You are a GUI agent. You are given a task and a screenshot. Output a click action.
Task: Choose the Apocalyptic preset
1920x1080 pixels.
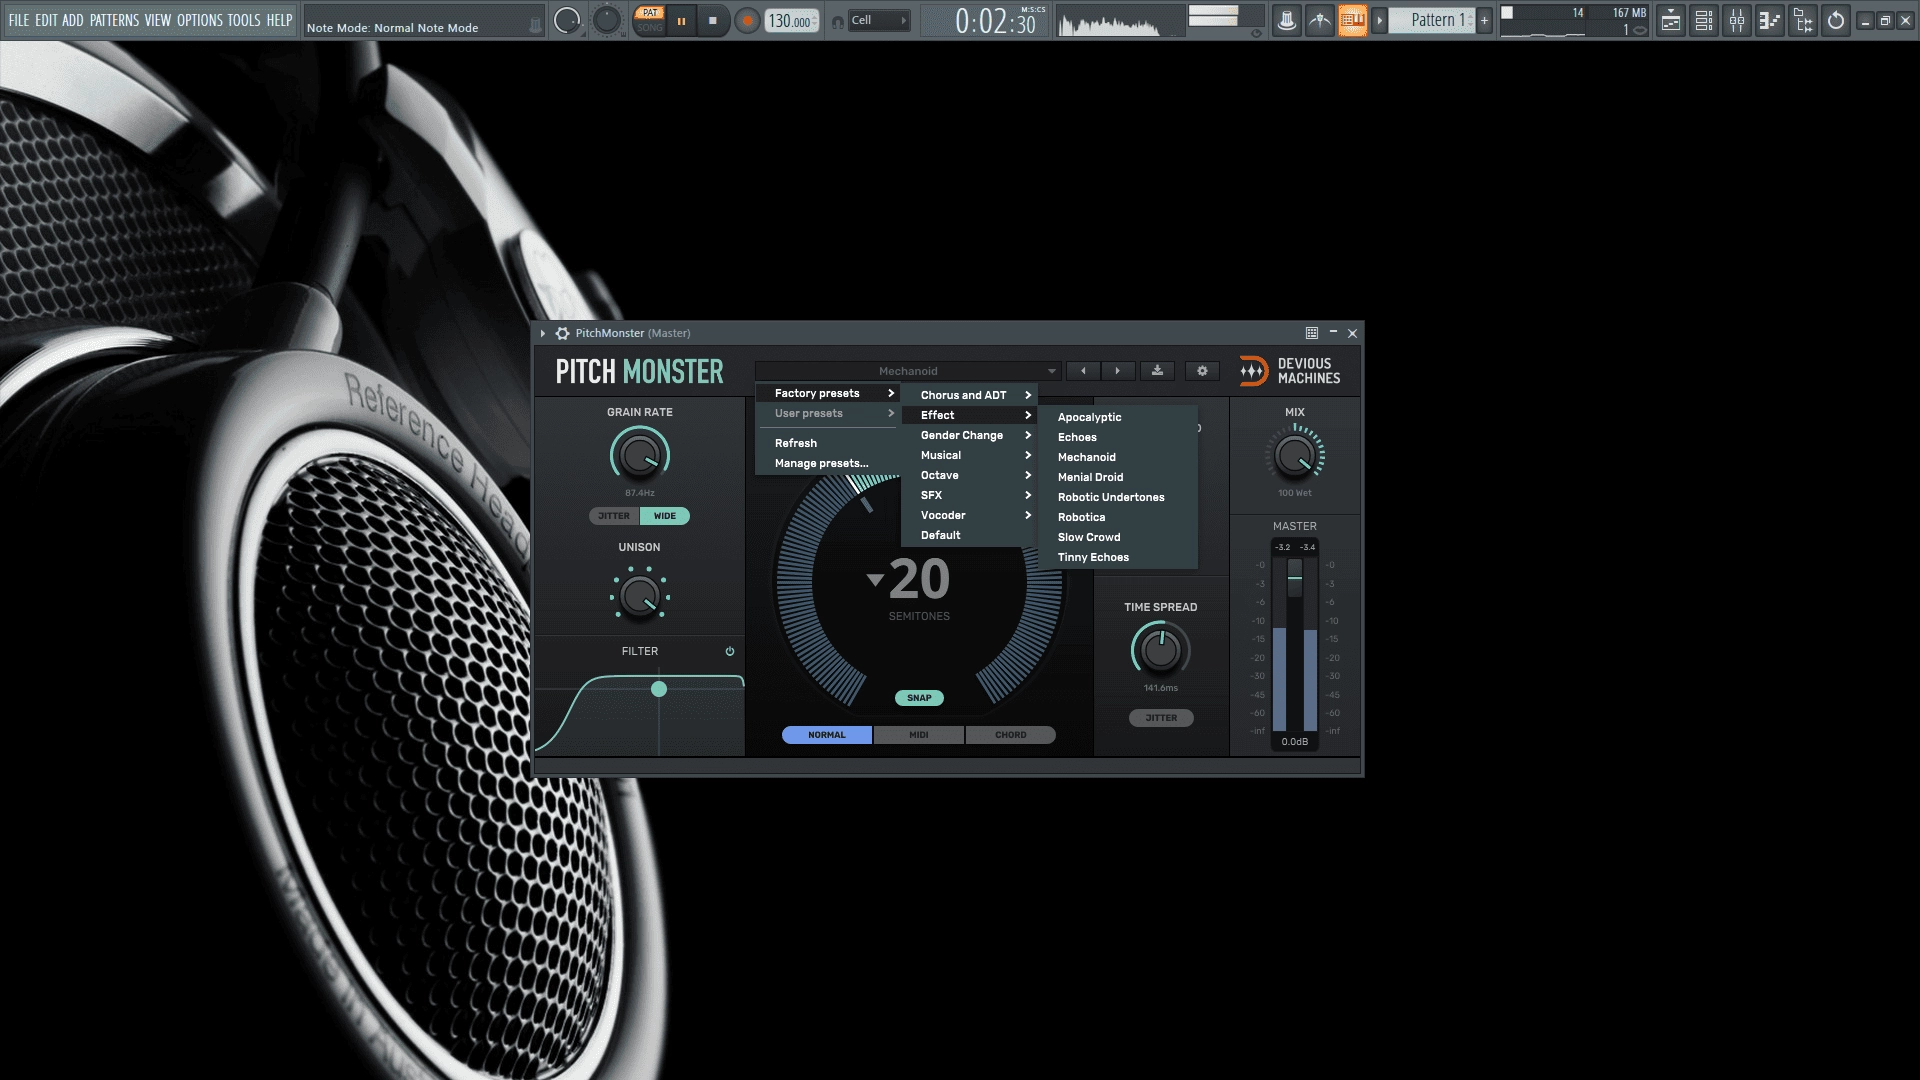[1119, 418]
